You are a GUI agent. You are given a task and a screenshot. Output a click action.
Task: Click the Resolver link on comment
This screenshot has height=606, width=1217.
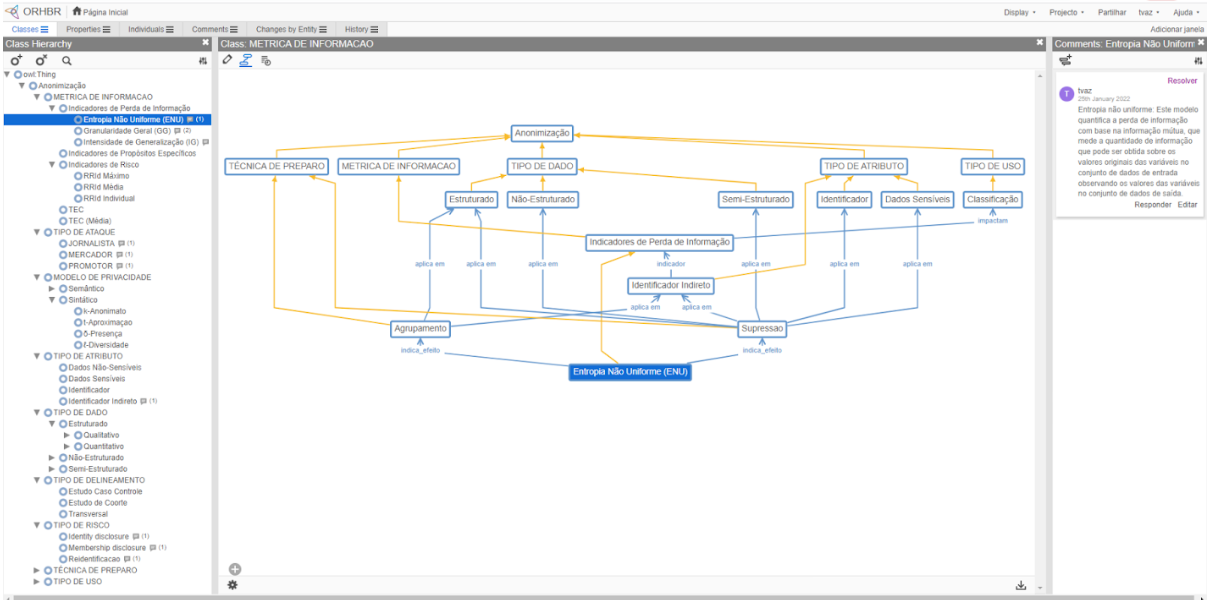tap(1181, 80)
